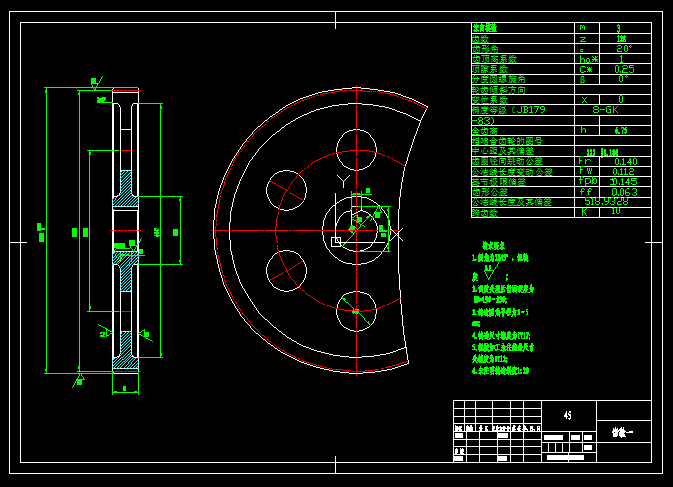
Task: Click the 'Y' axis label of UCS icon
Action: (343, 181)
